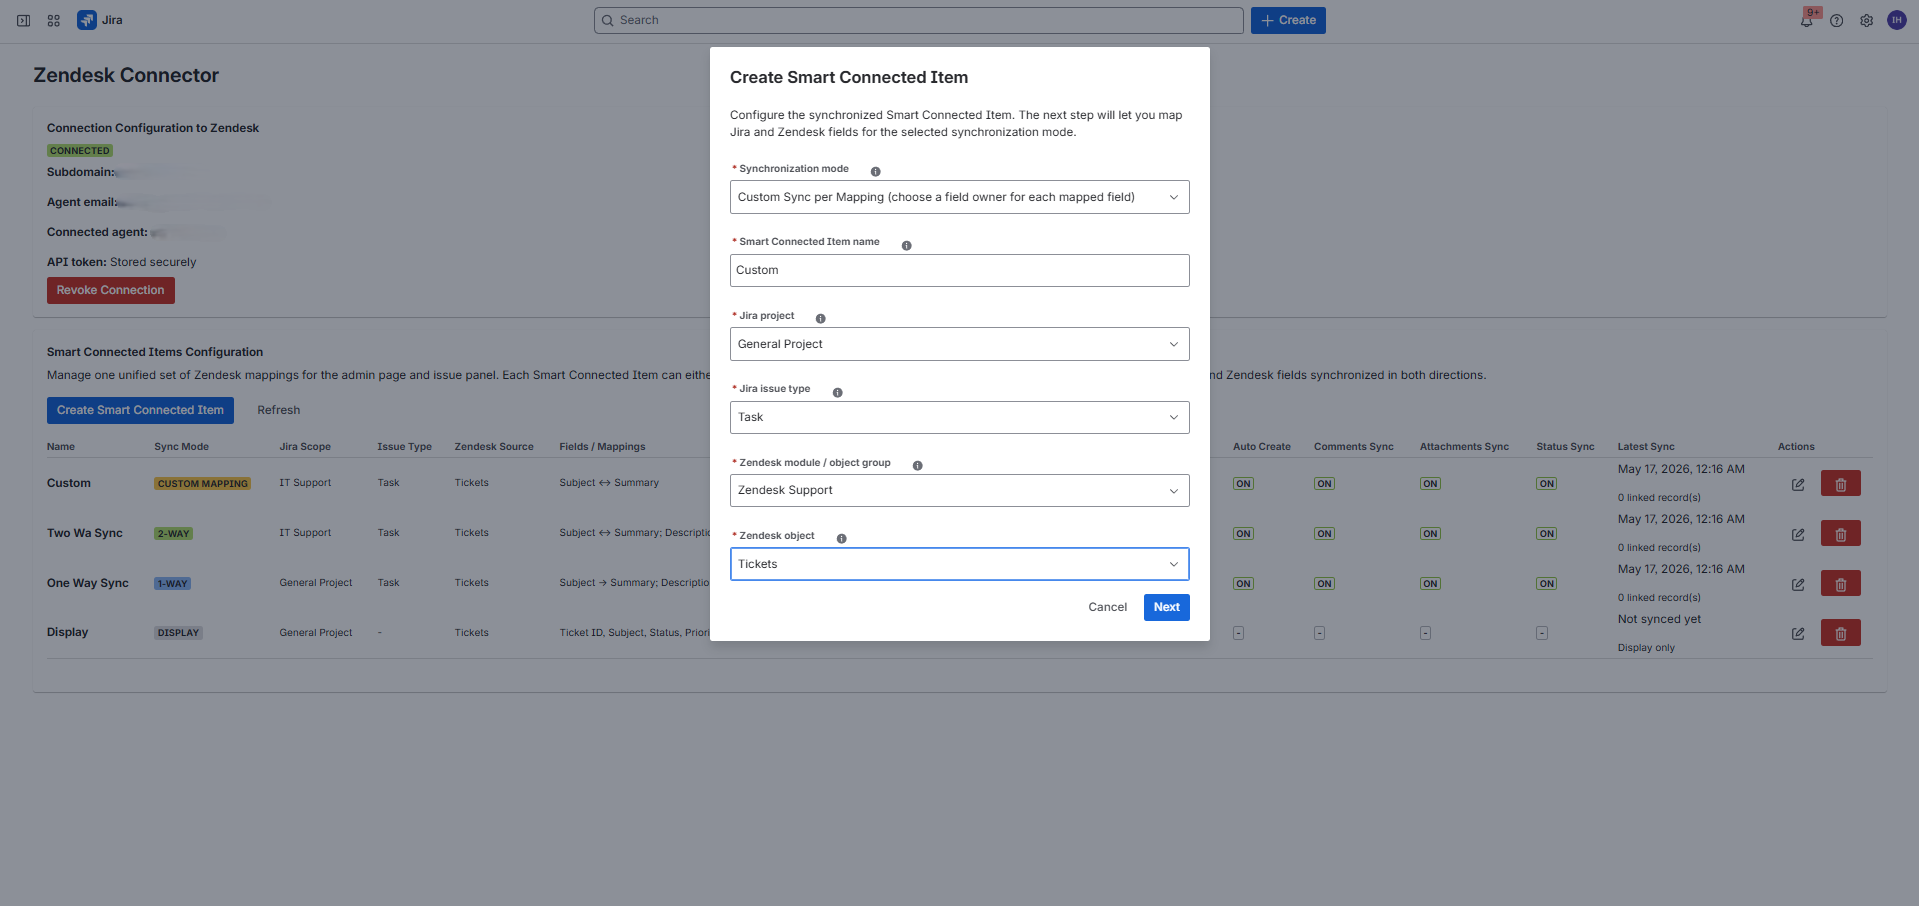Open the user profile avatar

[1896, 20]
